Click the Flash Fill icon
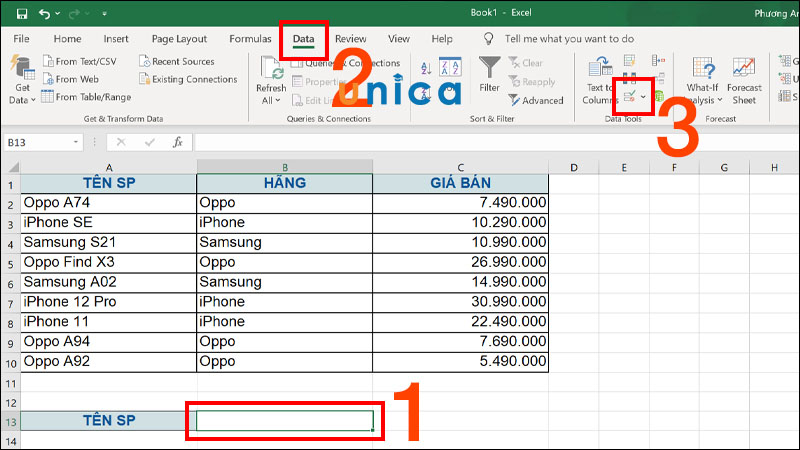The image size is (800, 450). pyautogui.click(x=629, y=61)
